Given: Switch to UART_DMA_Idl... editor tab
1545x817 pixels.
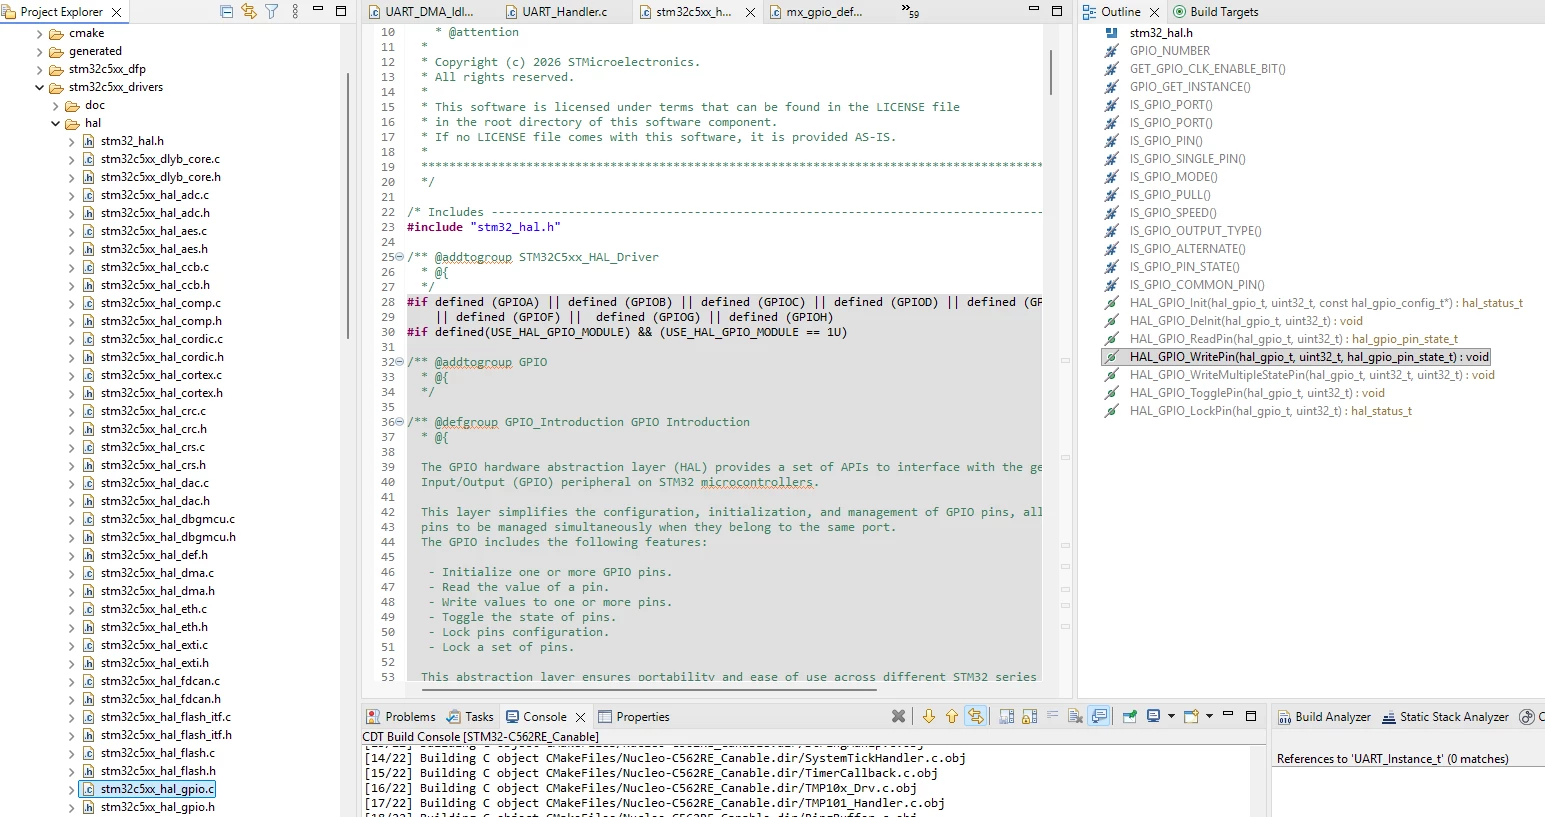Looking at the screenshot, I should click(x=428, y=12).
